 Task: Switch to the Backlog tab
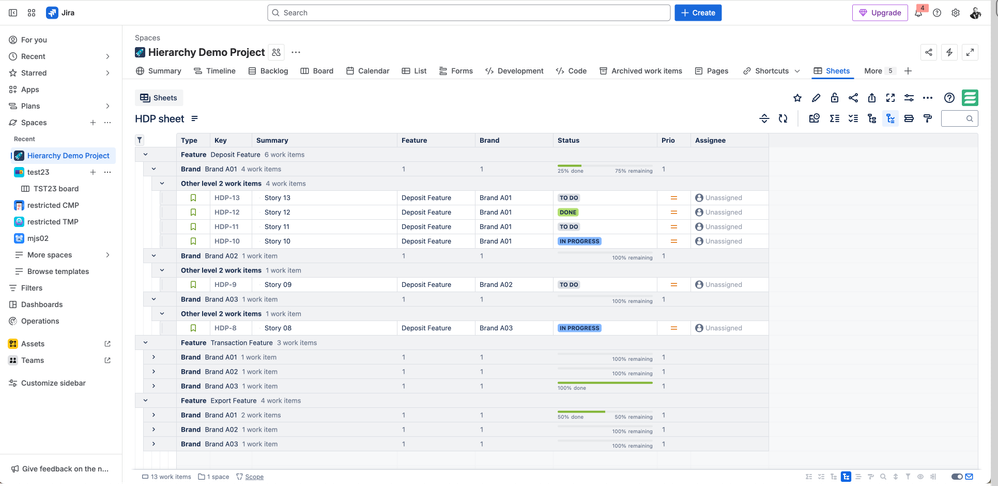pos(267,71)
